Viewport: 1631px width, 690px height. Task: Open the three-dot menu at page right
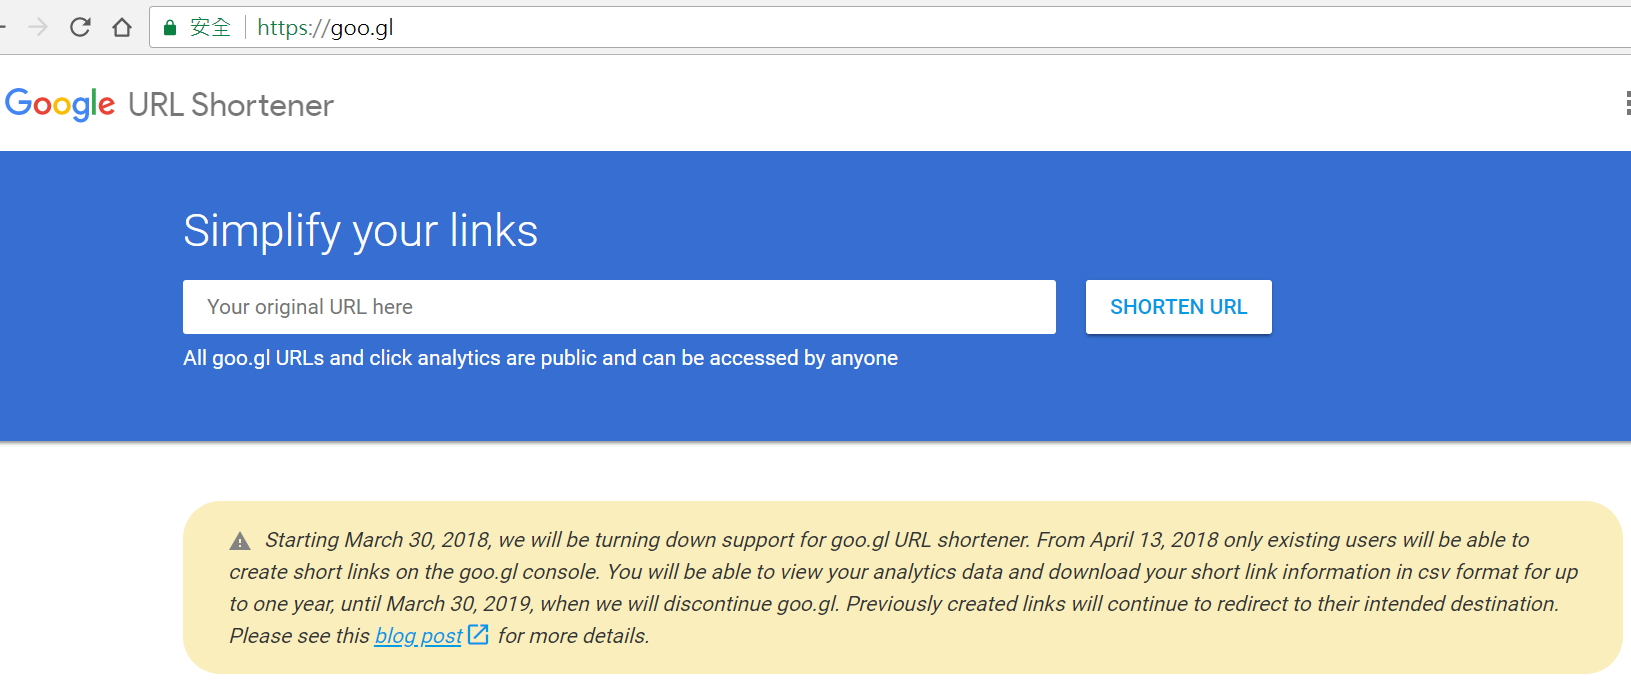(x=1627, y=103)
